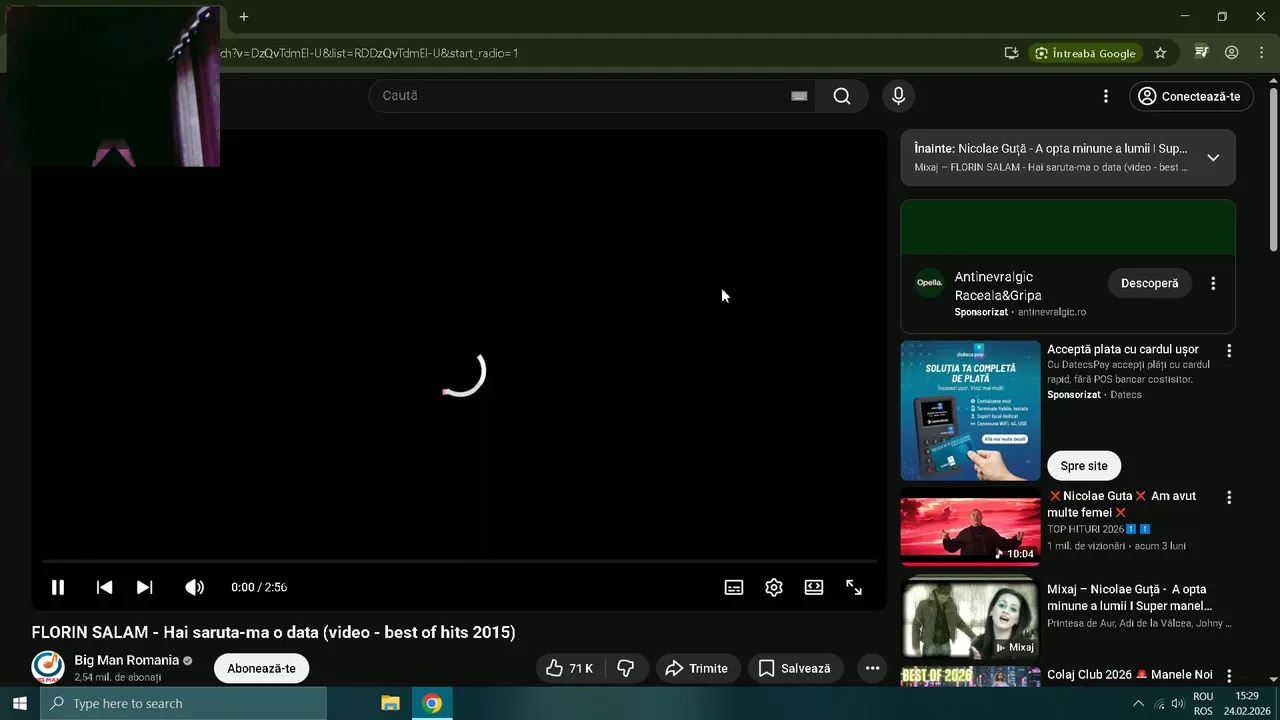Open options for Antinevralgic ad
The height and width of the screenshot is (720, 1280).
pos(1213,283)
